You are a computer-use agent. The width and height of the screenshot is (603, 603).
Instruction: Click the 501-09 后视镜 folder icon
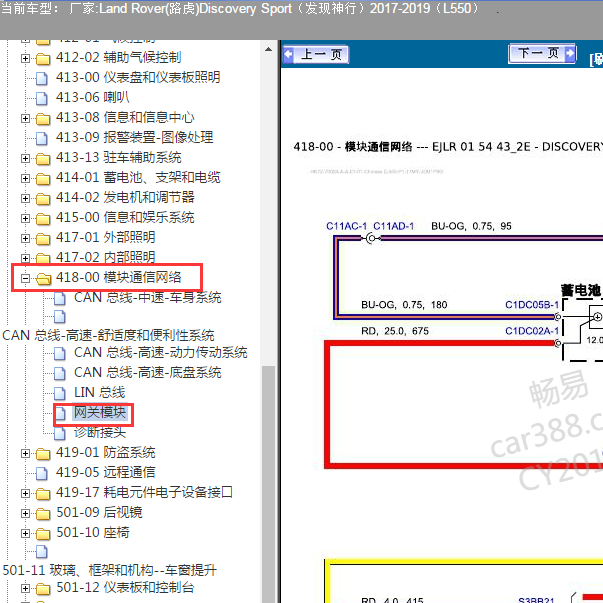coord(43,514)
